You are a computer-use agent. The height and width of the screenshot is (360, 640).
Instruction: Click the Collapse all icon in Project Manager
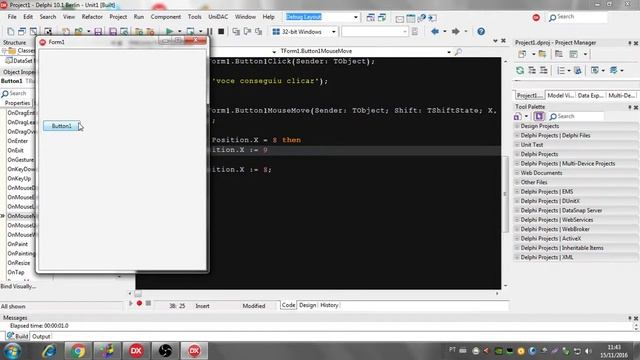tap(543, 70)
